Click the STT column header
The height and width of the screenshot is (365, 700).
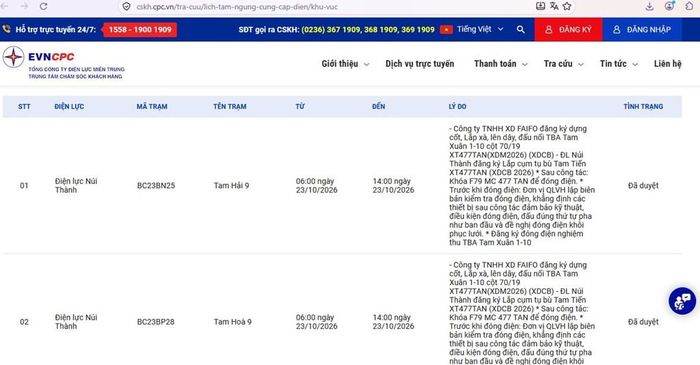coord(24,107)
